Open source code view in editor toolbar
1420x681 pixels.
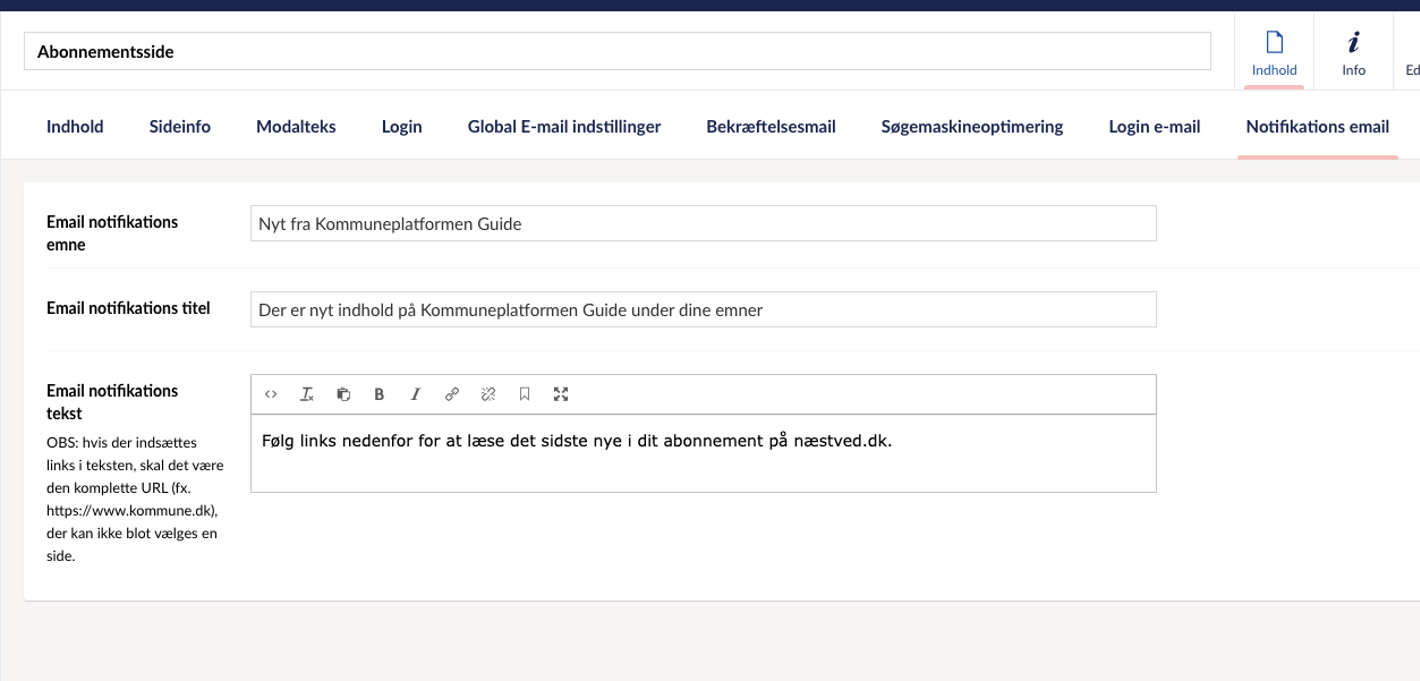click(x=271, y=394)
